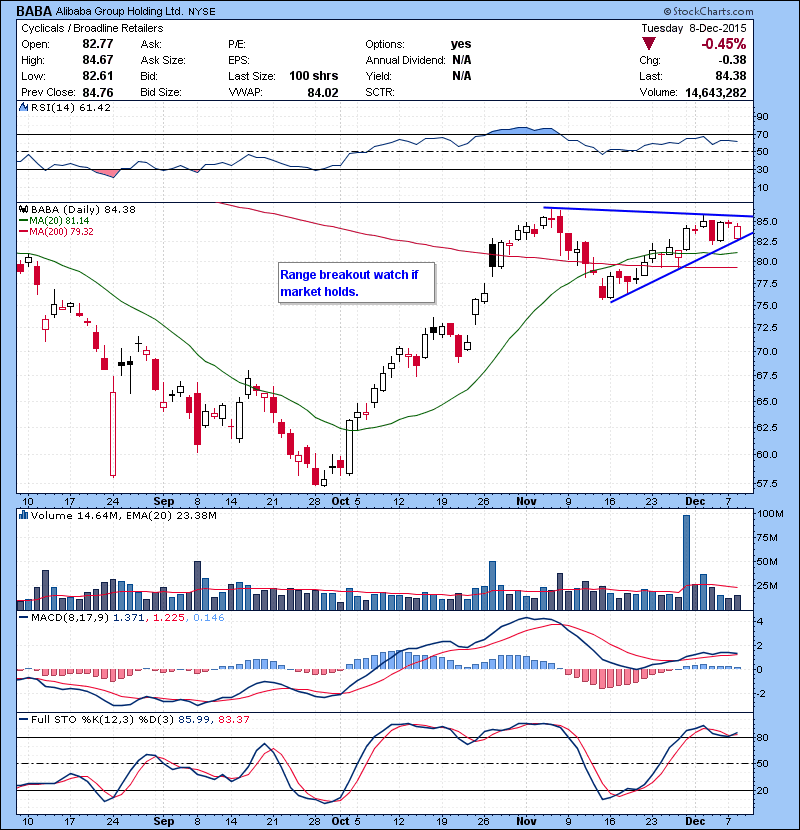Click the Ask Size: label
The height and width of the screenshot is (830, 800).
pos(163,60)
